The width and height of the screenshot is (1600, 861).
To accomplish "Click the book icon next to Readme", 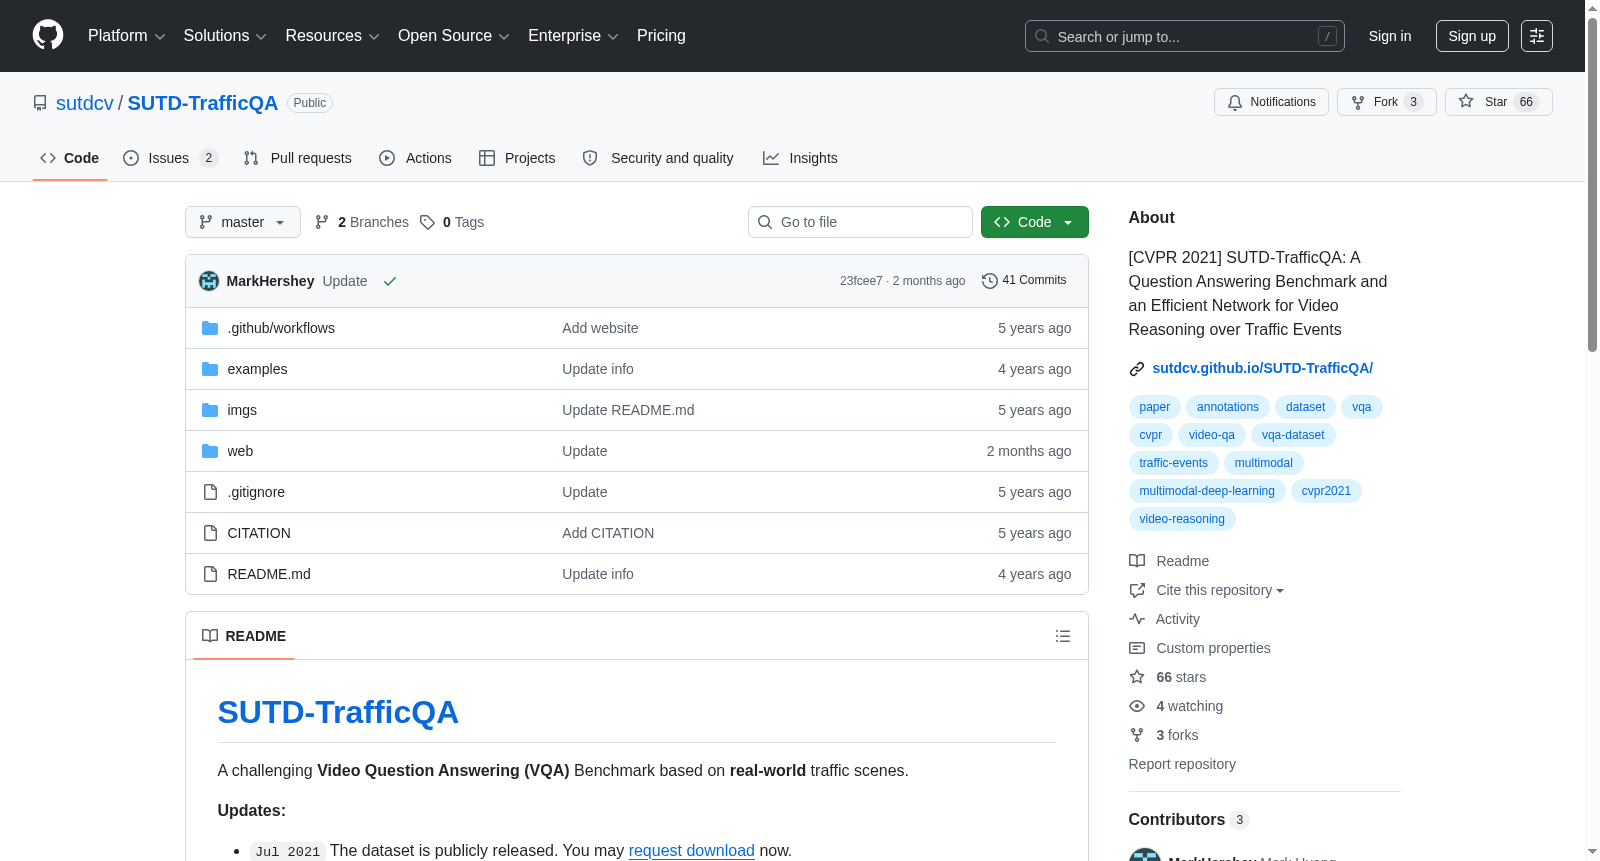I will pos(1137,561).
